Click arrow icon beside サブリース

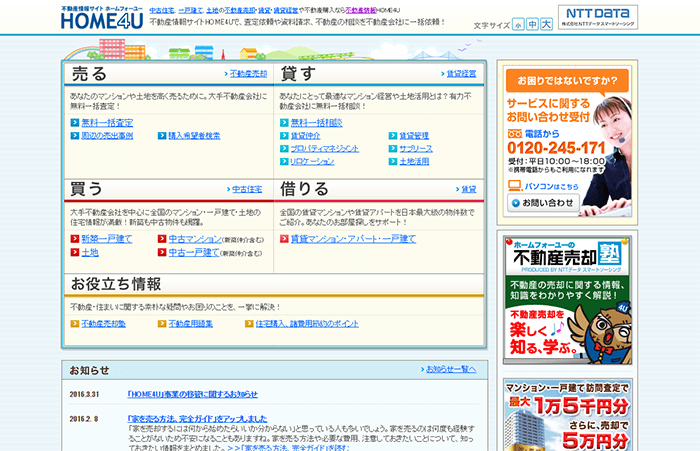pos(393,149)
